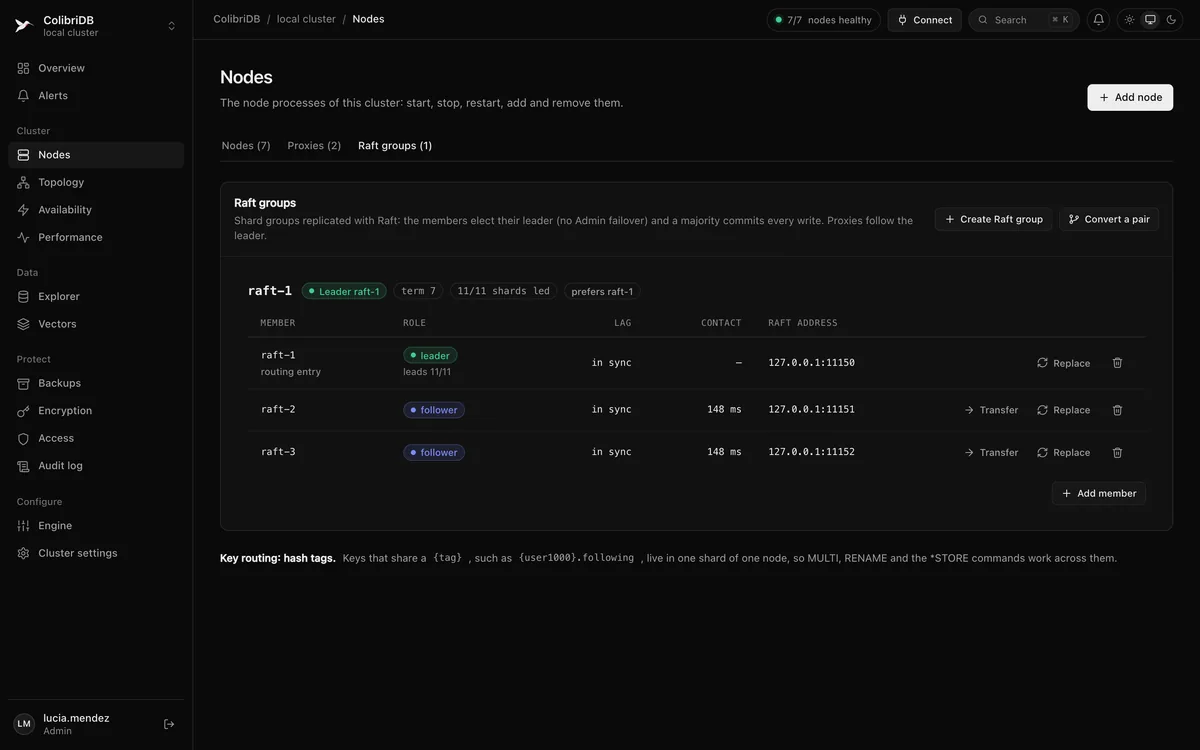Click the Leader raft-1 badge
Viewport: 1200px width, 750px height.
[x=344, y=291]
